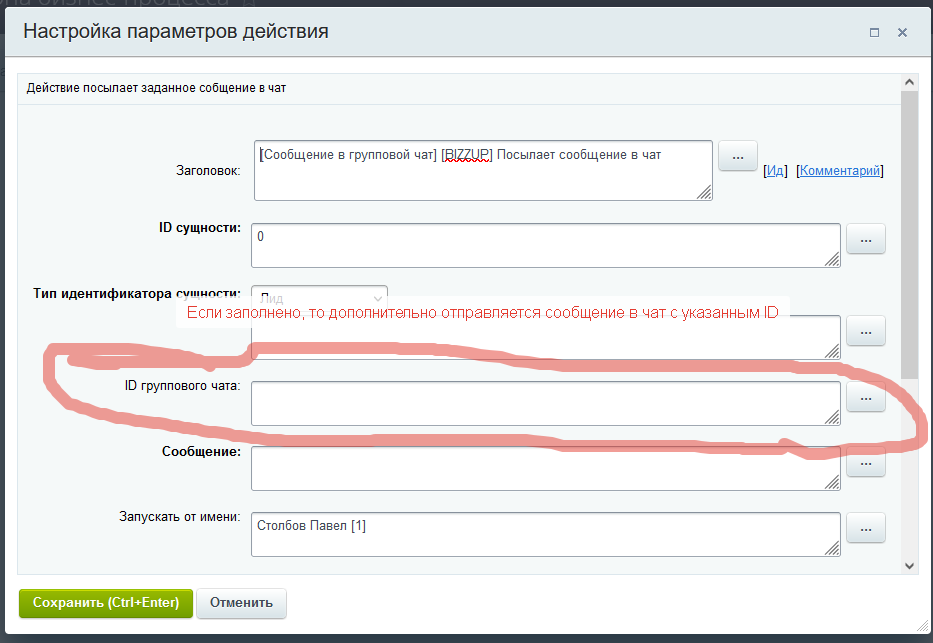The width and height of the screenshot is (933, 643).
Task: Click the [Комментарий] link
Action: coord(840,171)
